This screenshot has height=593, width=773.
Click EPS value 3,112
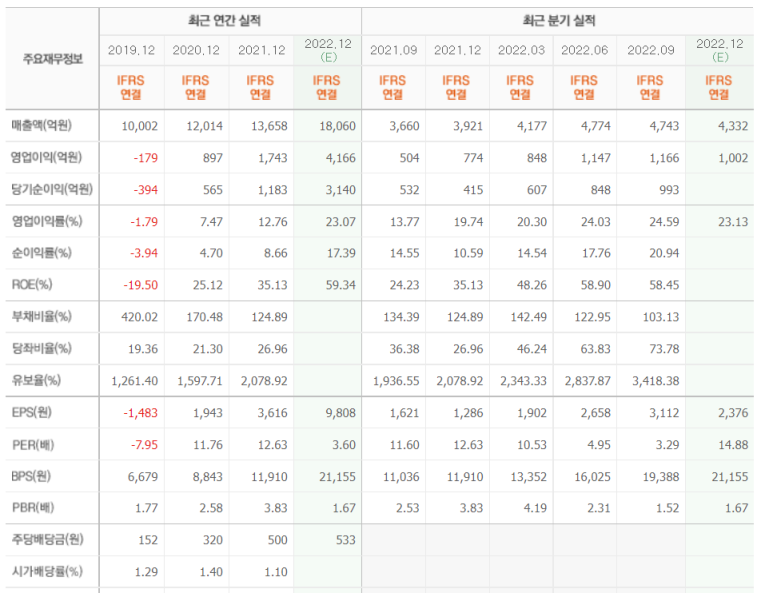tap(664, 413)
